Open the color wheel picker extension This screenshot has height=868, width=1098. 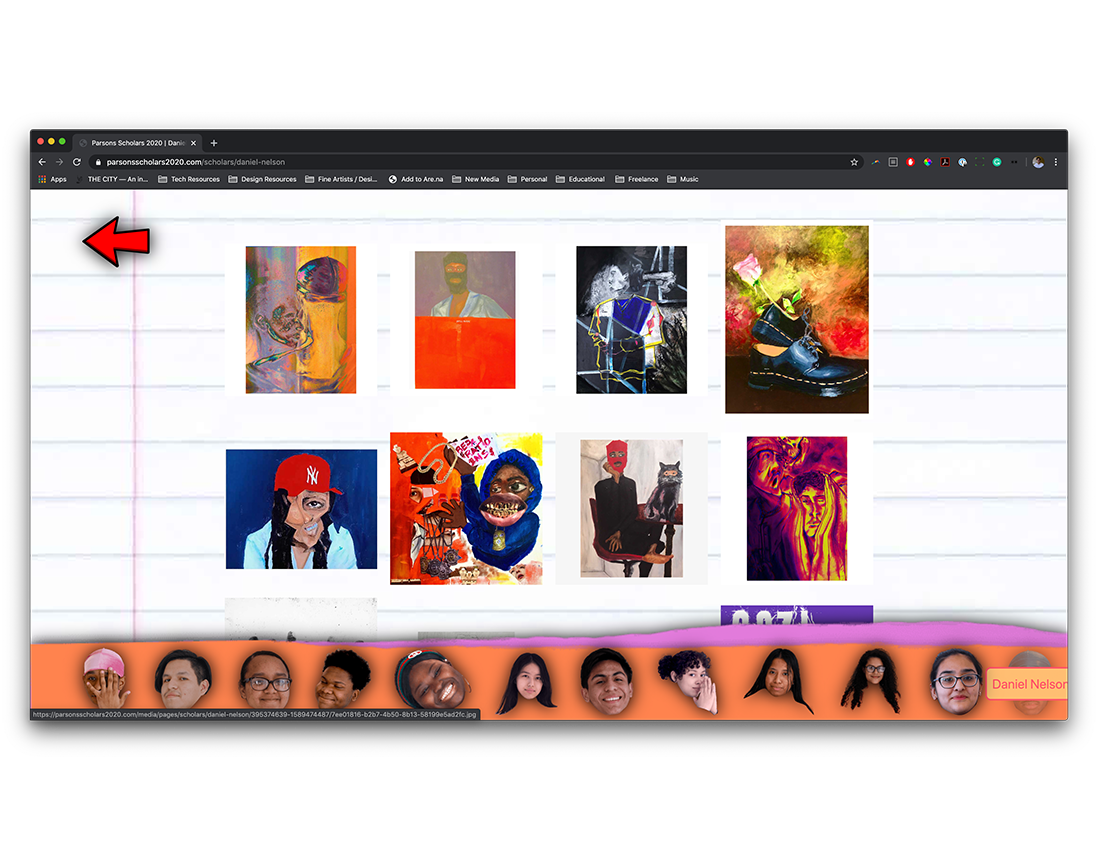click(927, 162)
